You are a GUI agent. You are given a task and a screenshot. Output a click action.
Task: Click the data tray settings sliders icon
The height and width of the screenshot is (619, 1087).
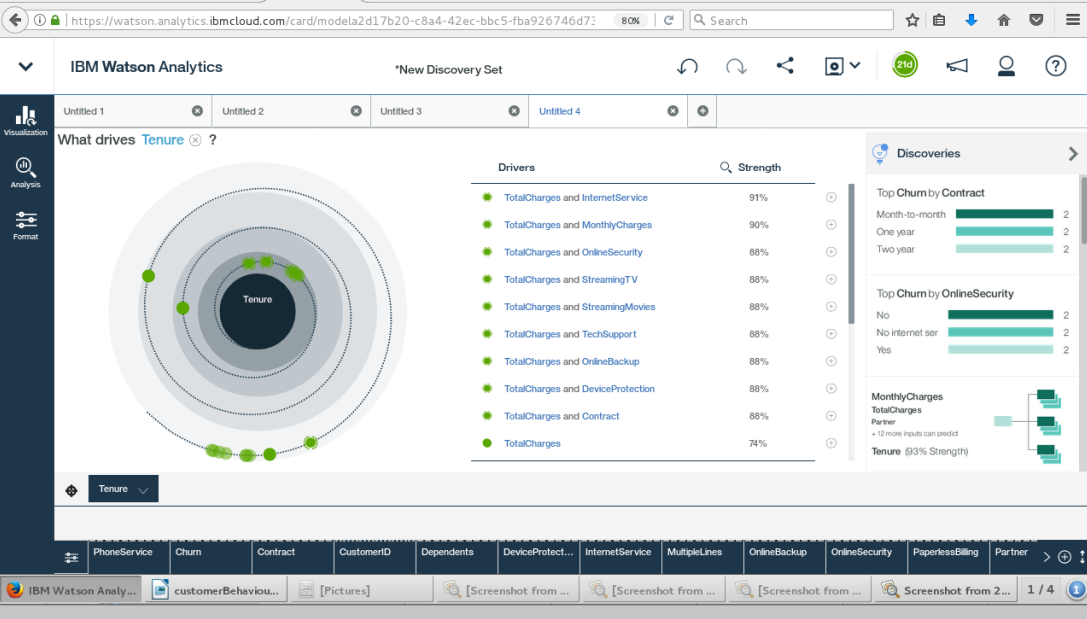click(x=71, y=557)
